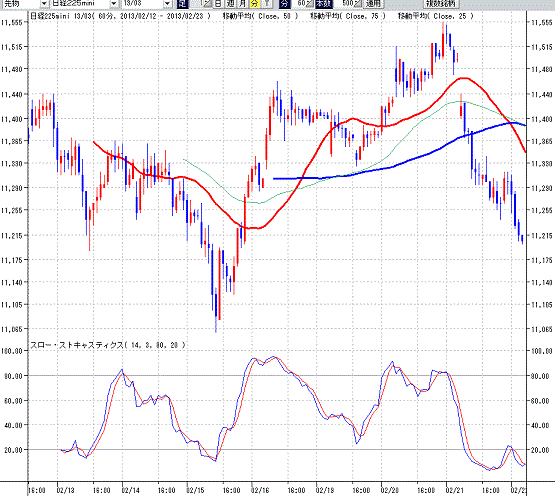The height and width of the screenshot is (496, 555).
Task: Select the 月 monthly timeframe button
Action: [x=242, y=4]
